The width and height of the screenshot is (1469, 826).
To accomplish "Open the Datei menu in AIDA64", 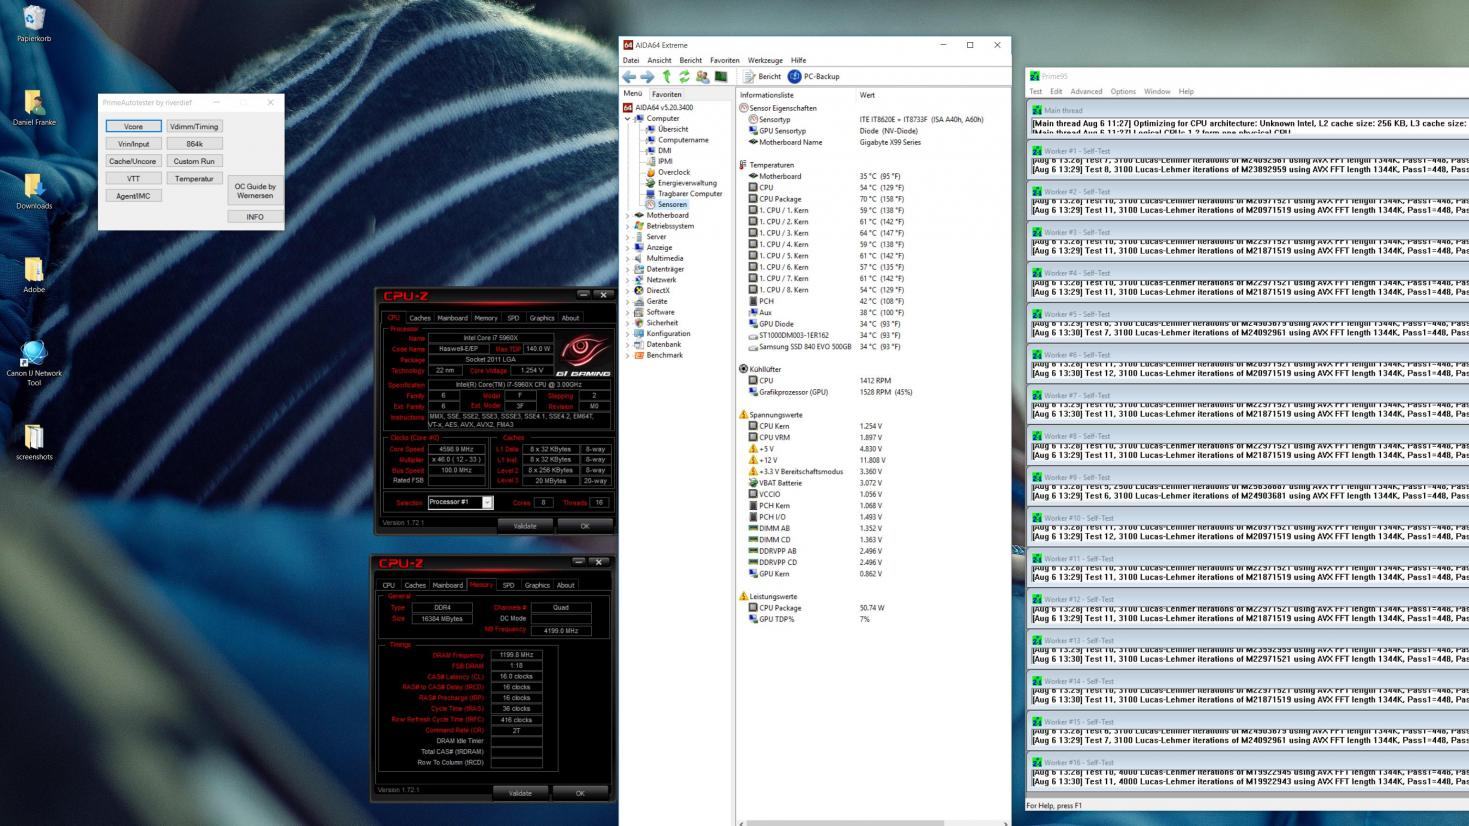I will (631, 60).
